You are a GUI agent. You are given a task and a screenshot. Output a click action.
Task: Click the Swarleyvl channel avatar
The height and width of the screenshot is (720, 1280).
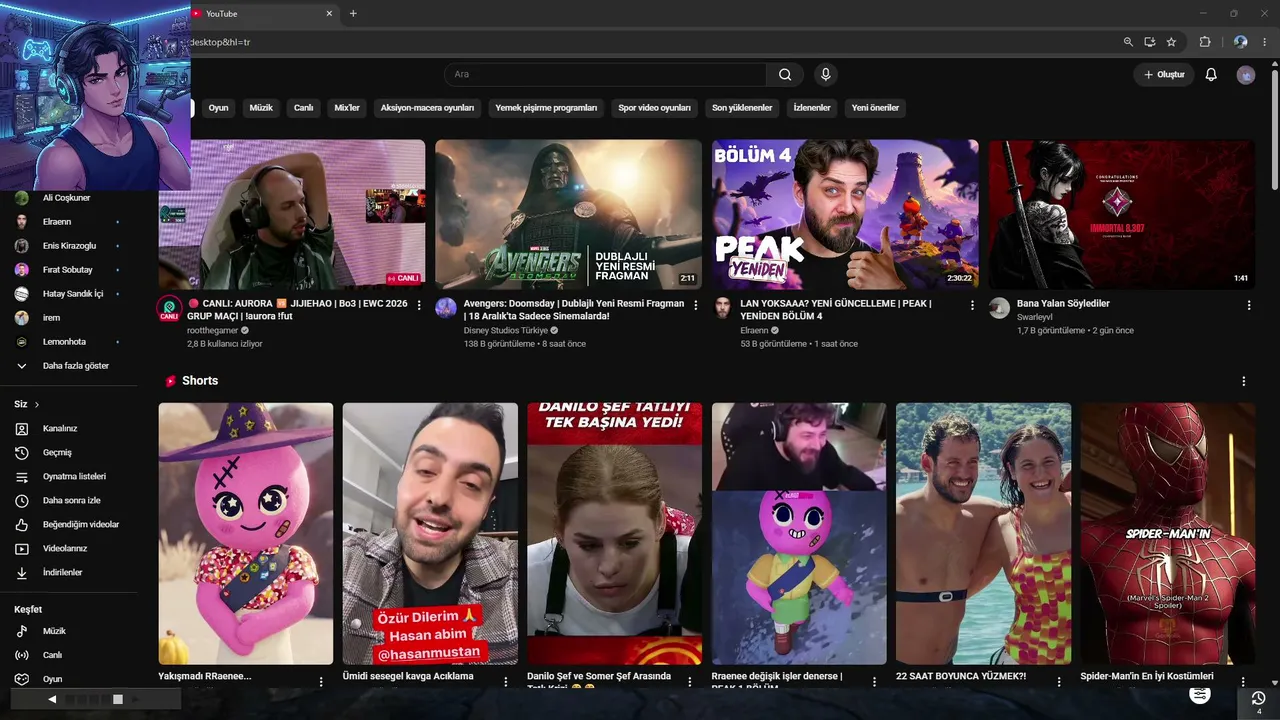click(999, 307)
